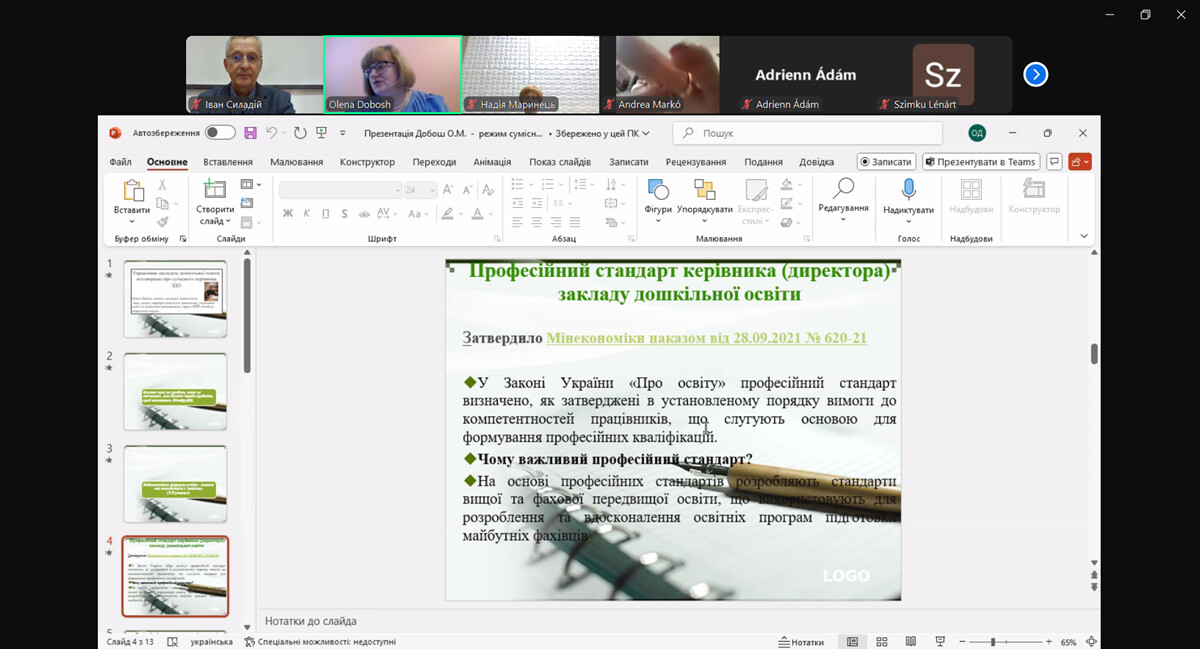
Task: Click the Записати record button
Action: coord(886,162)
